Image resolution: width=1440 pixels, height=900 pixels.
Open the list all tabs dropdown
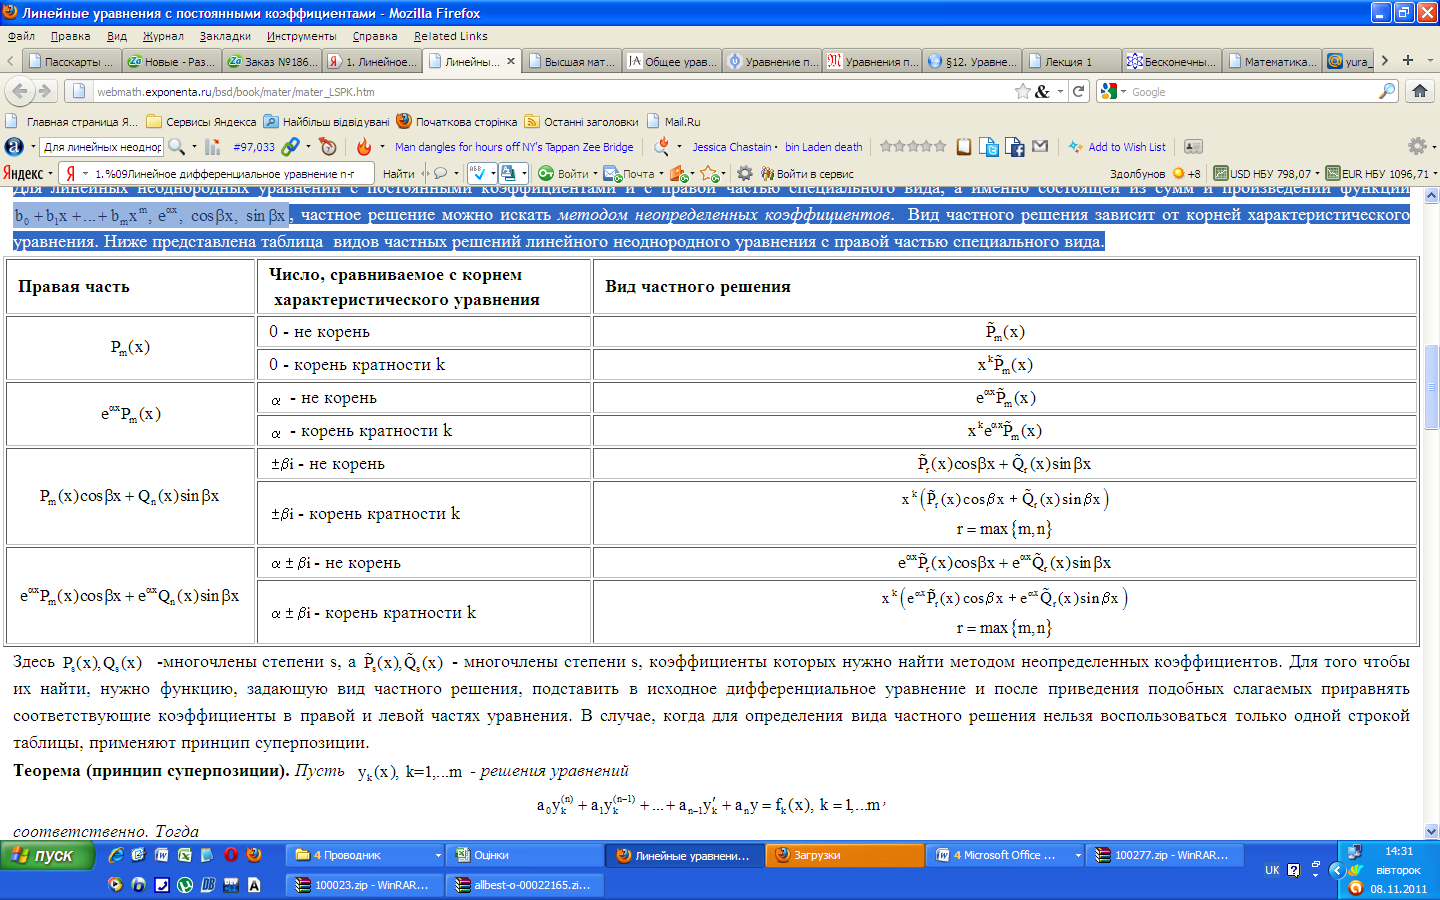point(1430,61)
